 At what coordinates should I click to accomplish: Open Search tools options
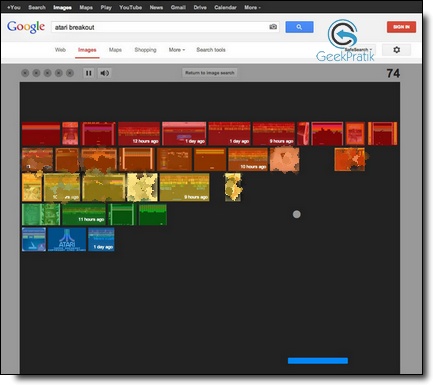click(211, 50)
